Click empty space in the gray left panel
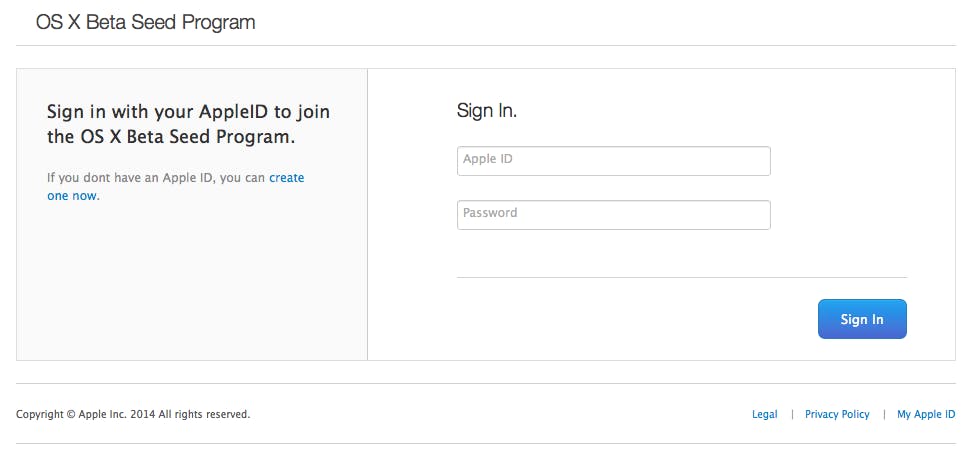Screen dimensions: 977x459 192,290
